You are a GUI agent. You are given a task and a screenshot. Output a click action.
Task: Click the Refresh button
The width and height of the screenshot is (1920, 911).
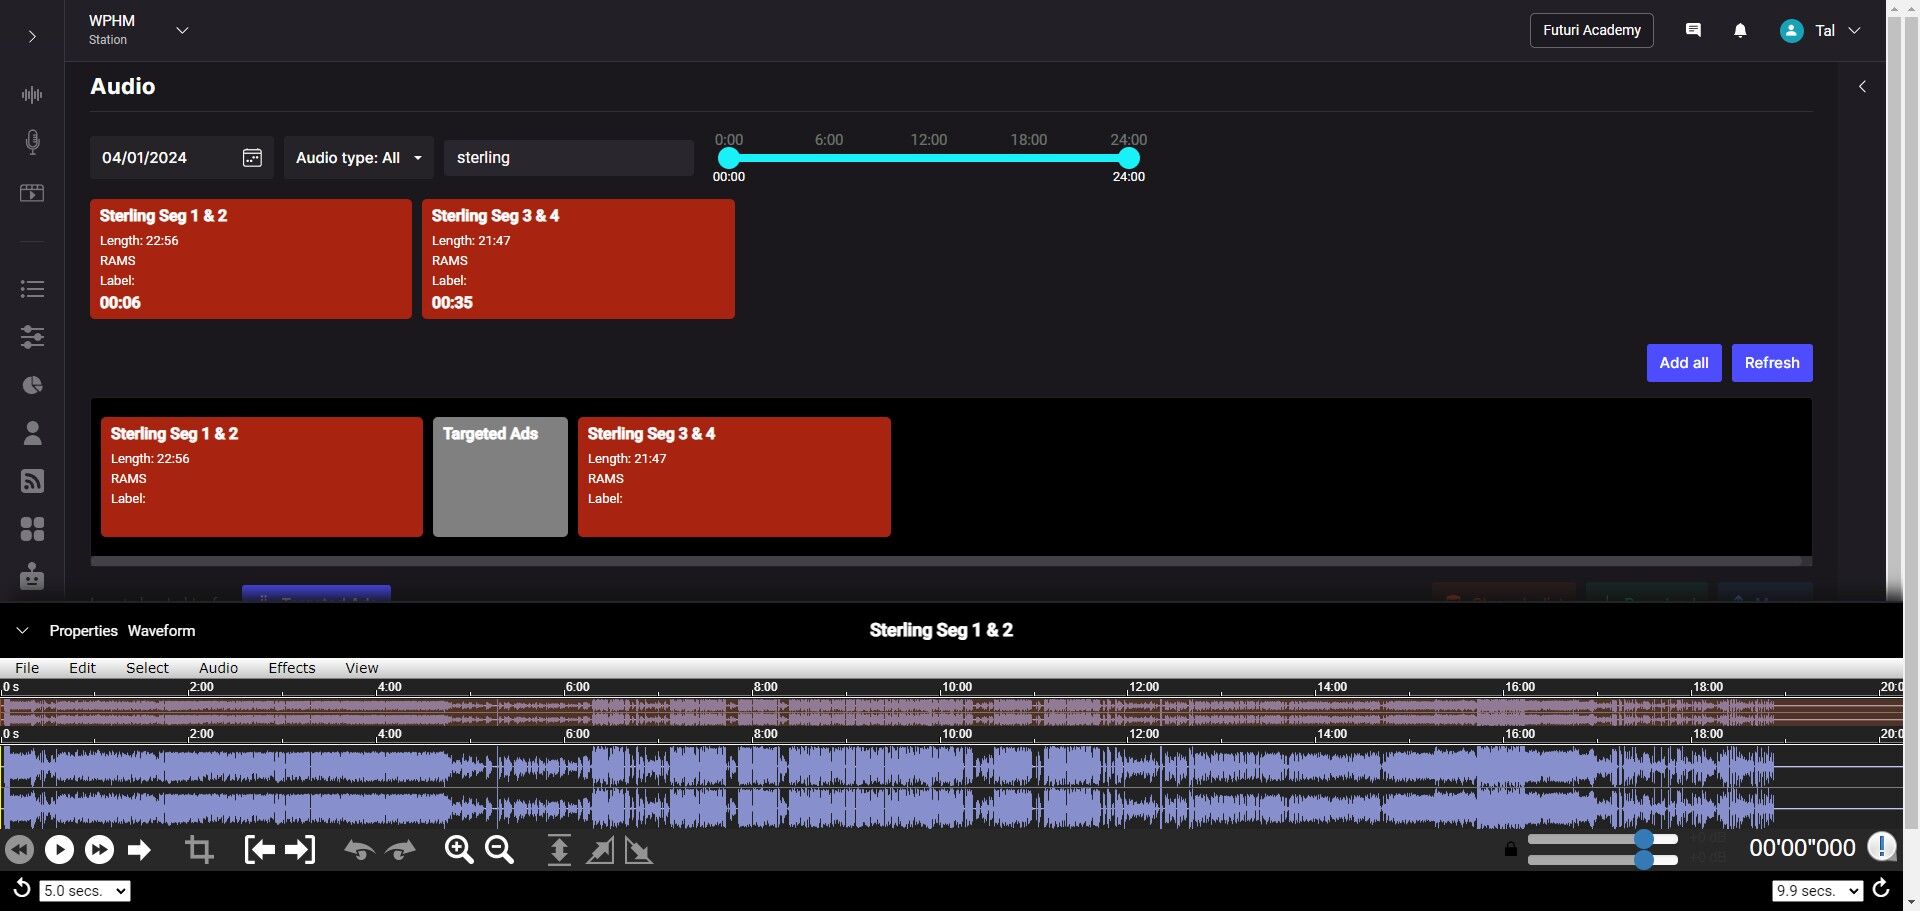[x=1771, y=363]
